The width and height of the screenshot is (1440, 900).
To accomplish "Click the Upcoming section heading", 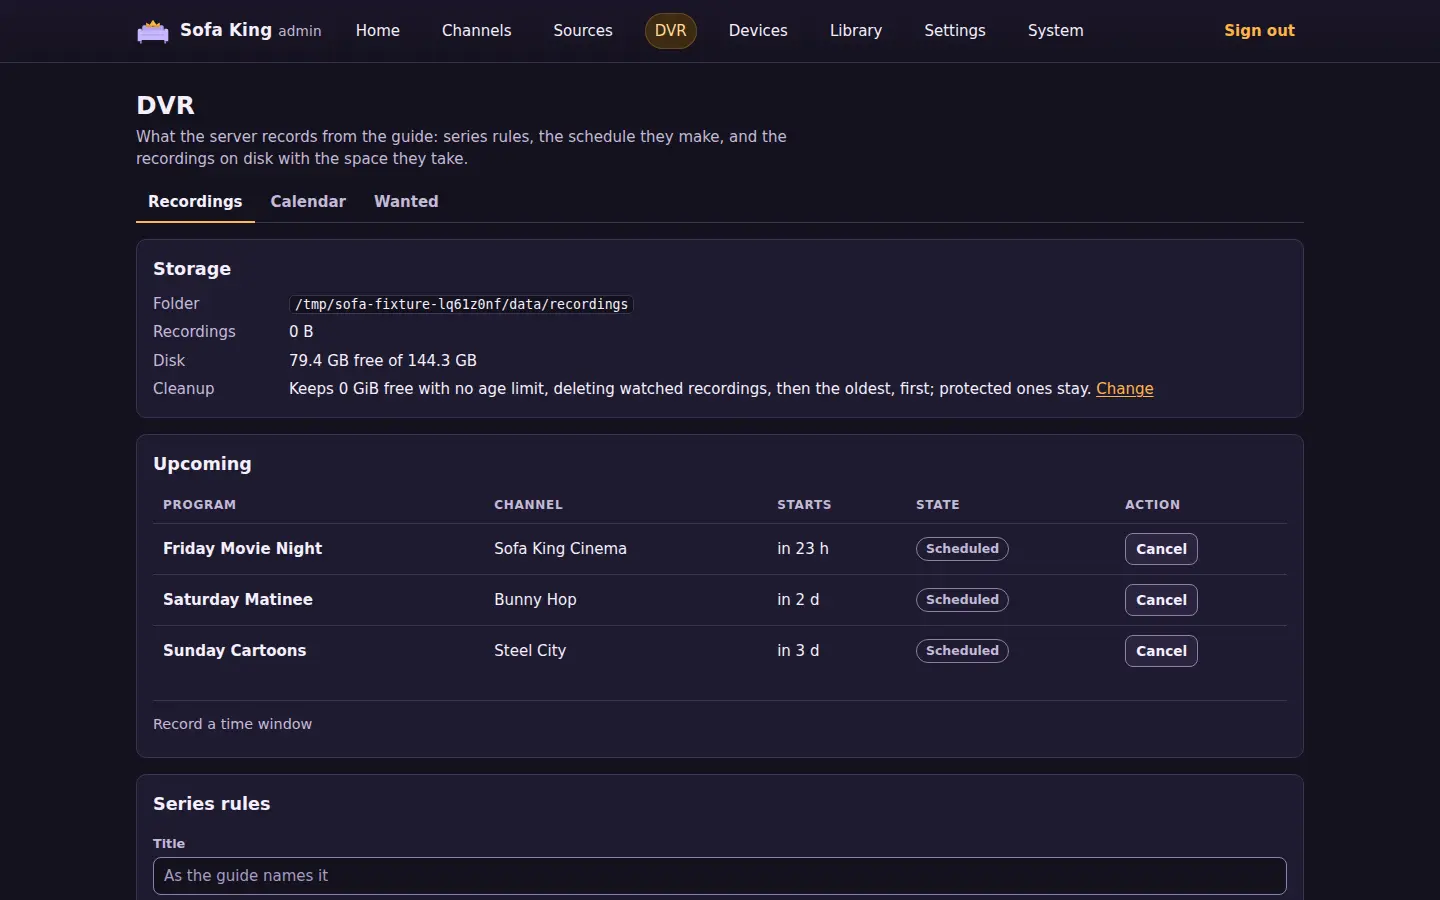I will pos(202,464).
